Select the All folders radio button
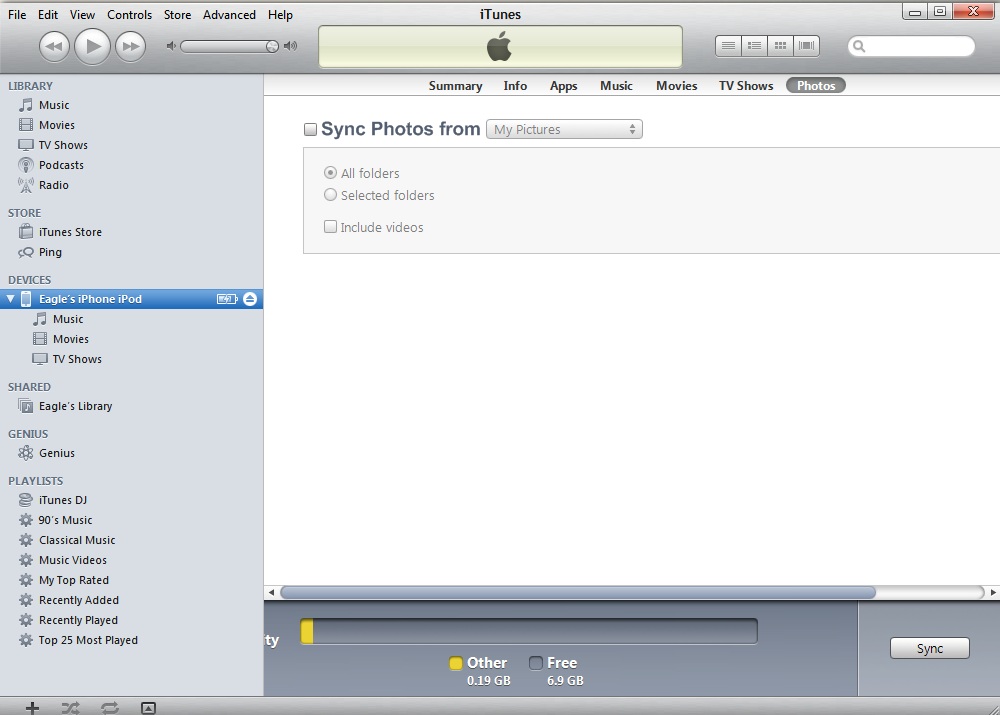 tap(330, 173)
